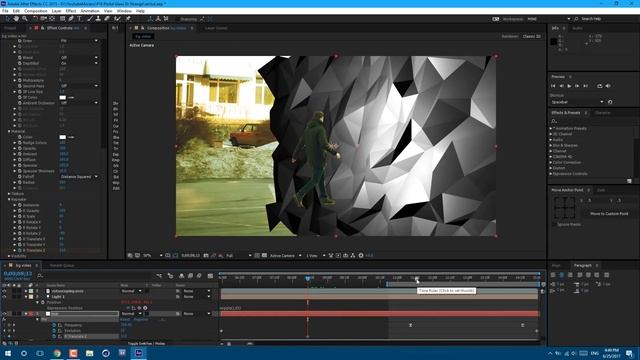Hide layer 1 with its eye toggle

point(4,291)
